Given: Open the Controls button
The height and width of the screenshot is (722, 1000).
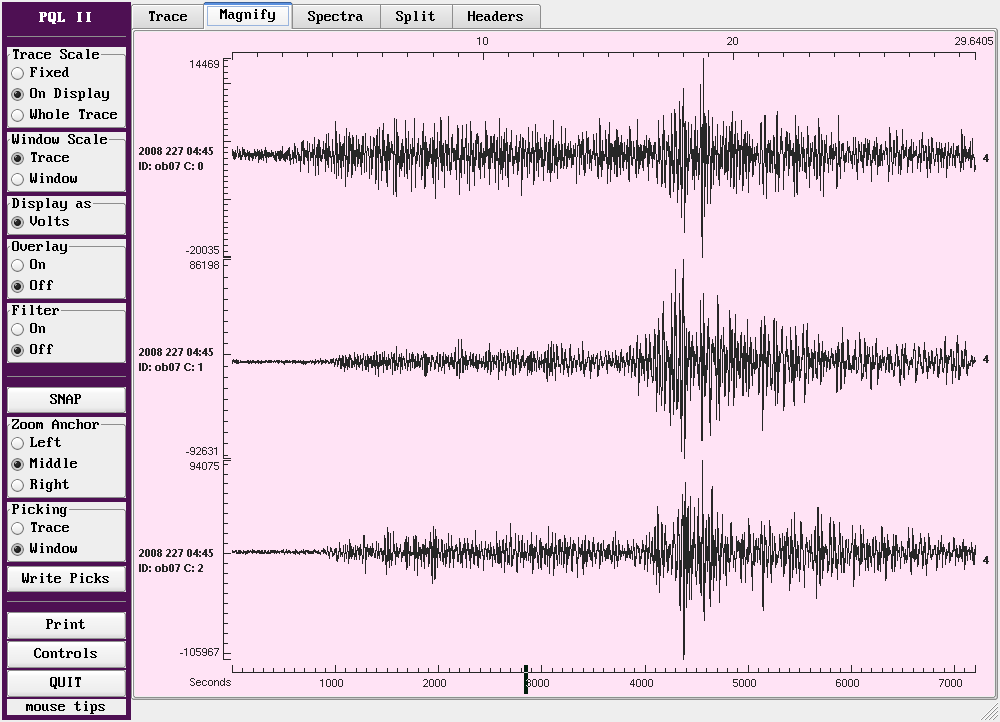Looking at the screenshot, I should point(66,654).
